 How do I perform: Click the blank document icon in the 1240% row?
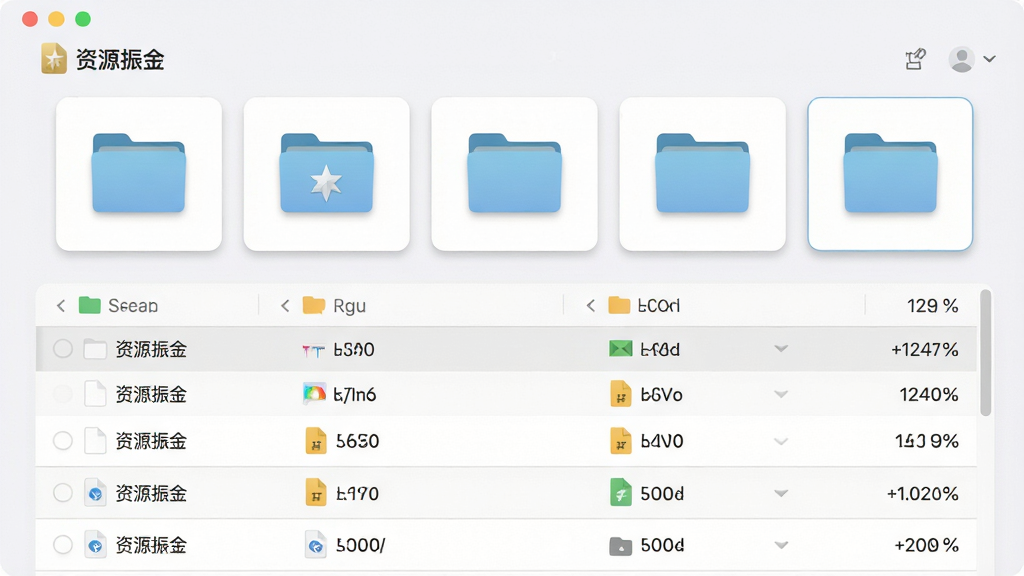[x=95, y=394]
